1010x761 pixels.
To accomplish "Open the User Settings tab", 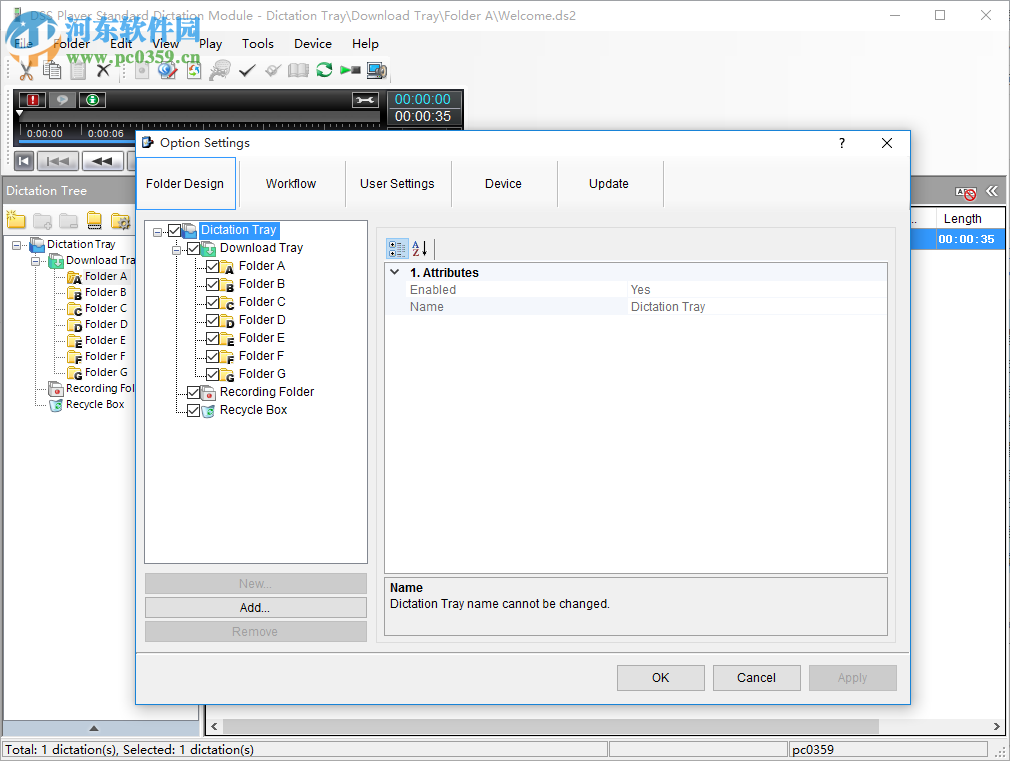I will [397, 184].
